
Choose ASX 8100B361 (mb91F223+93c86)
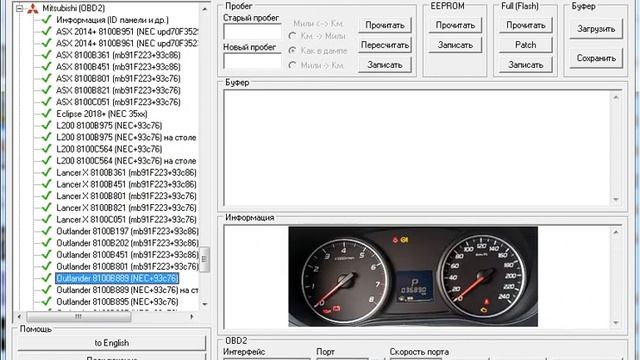[118, 55]
